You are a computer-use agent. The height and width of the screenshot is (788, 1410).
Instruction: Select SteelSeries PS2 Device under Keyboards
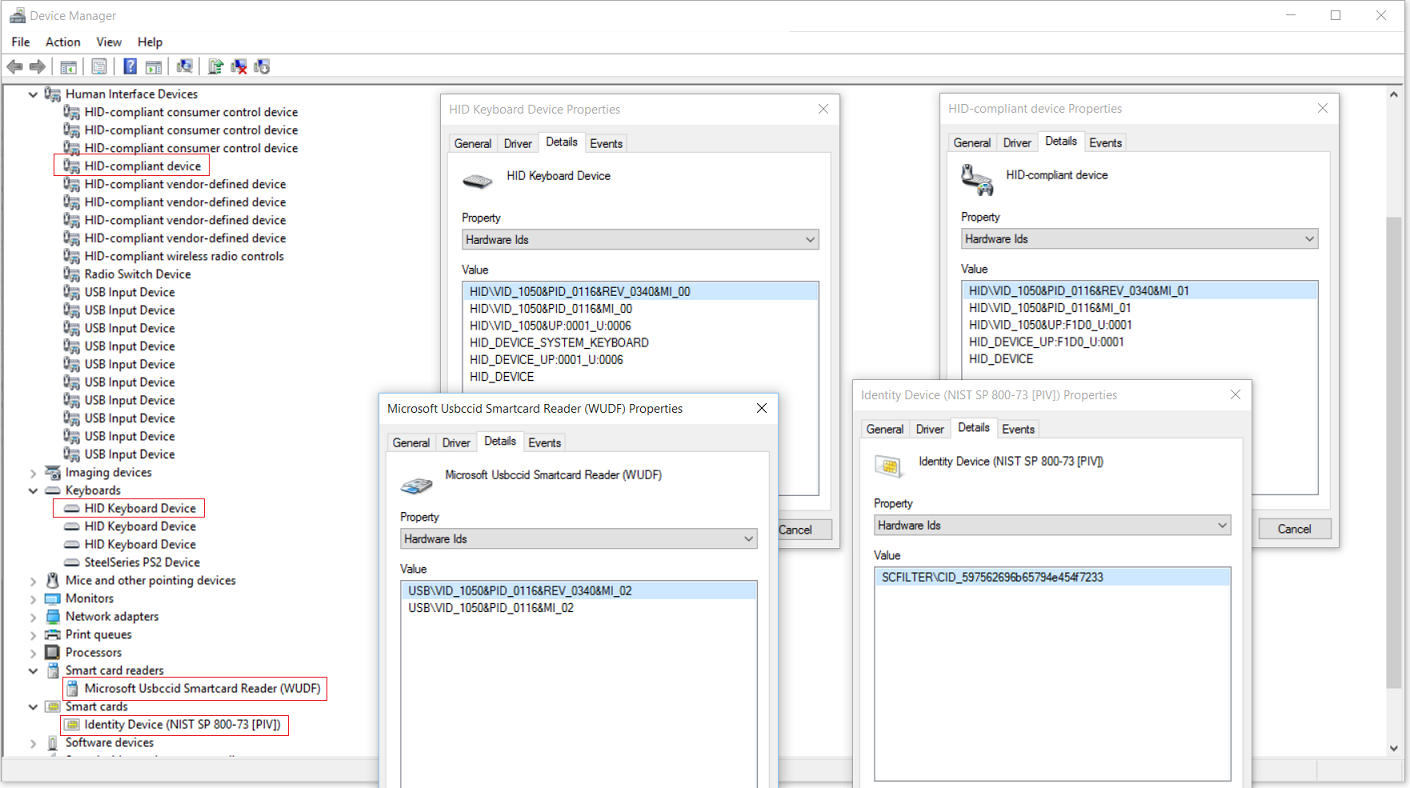click(x=141, y=563)
